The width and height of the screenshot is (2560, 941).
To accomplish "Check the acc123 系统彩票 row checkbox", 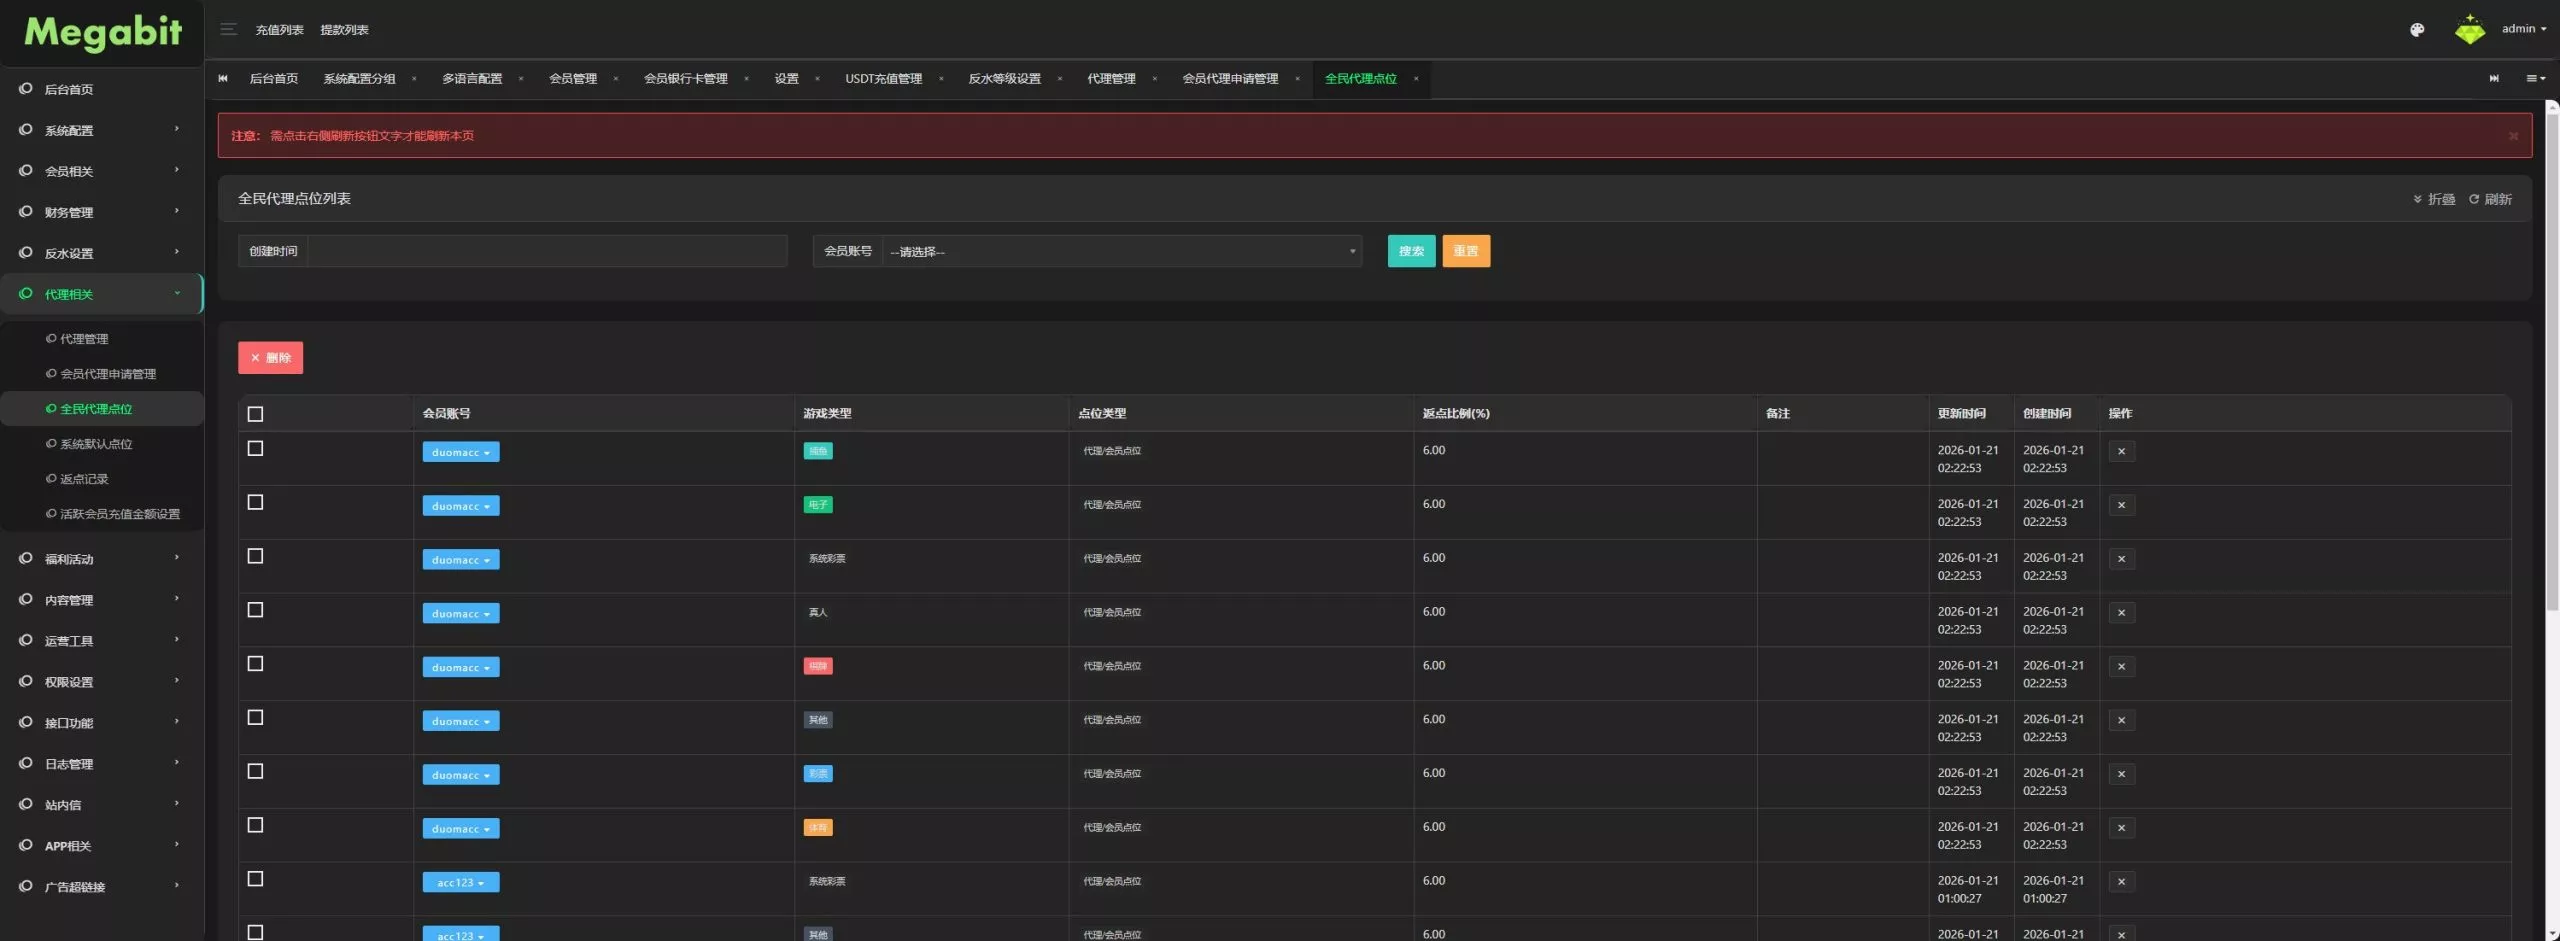I will click(x=255, y=879).
